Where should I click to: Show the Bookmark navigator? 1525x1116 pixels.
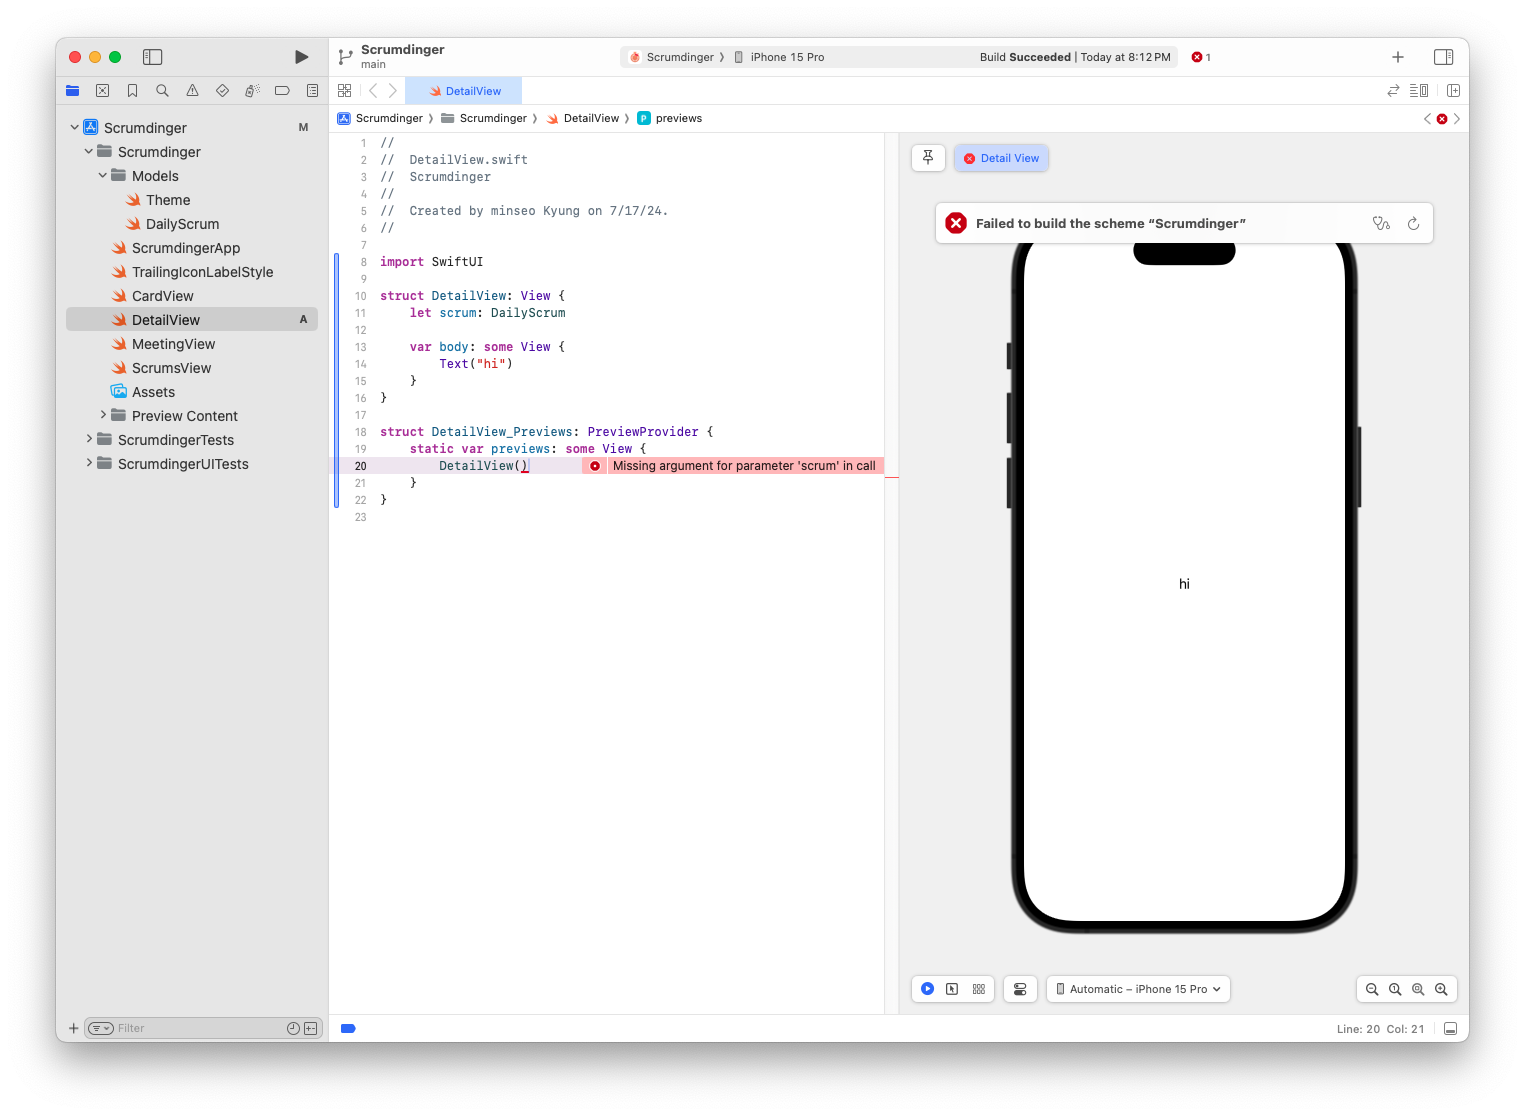(x=132, y=90)
